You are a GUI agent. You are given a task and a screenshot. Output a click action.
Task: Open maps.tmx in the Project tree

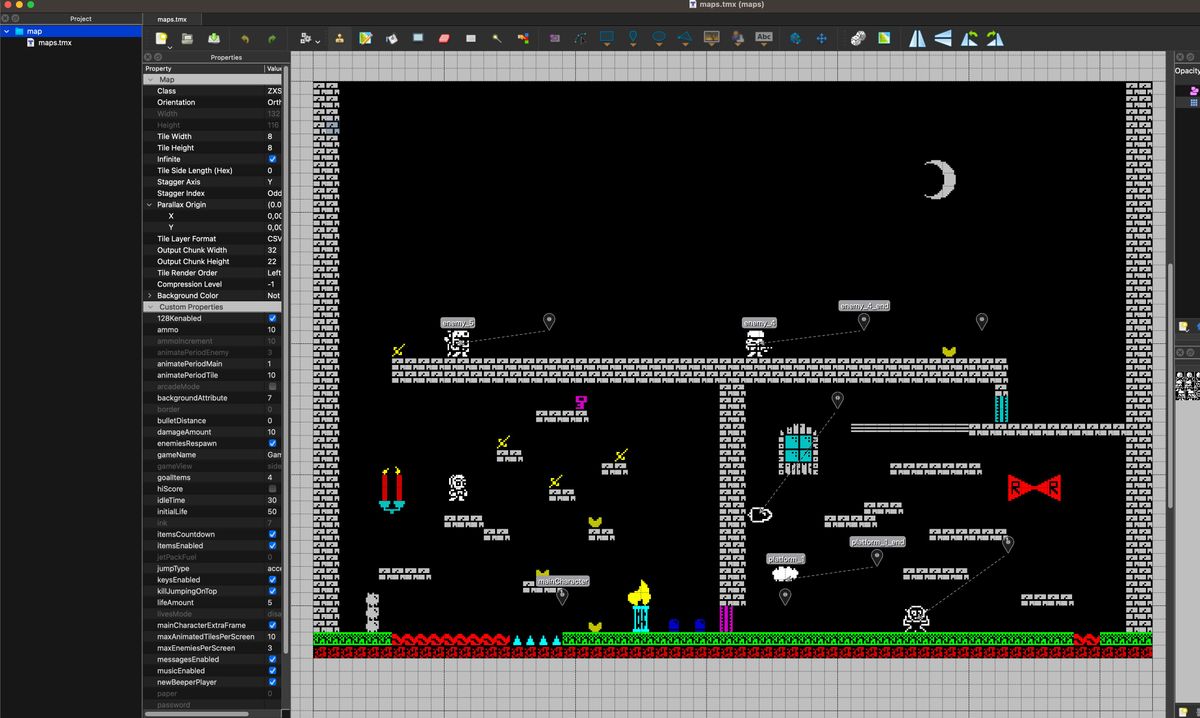(x=54, y=43)
